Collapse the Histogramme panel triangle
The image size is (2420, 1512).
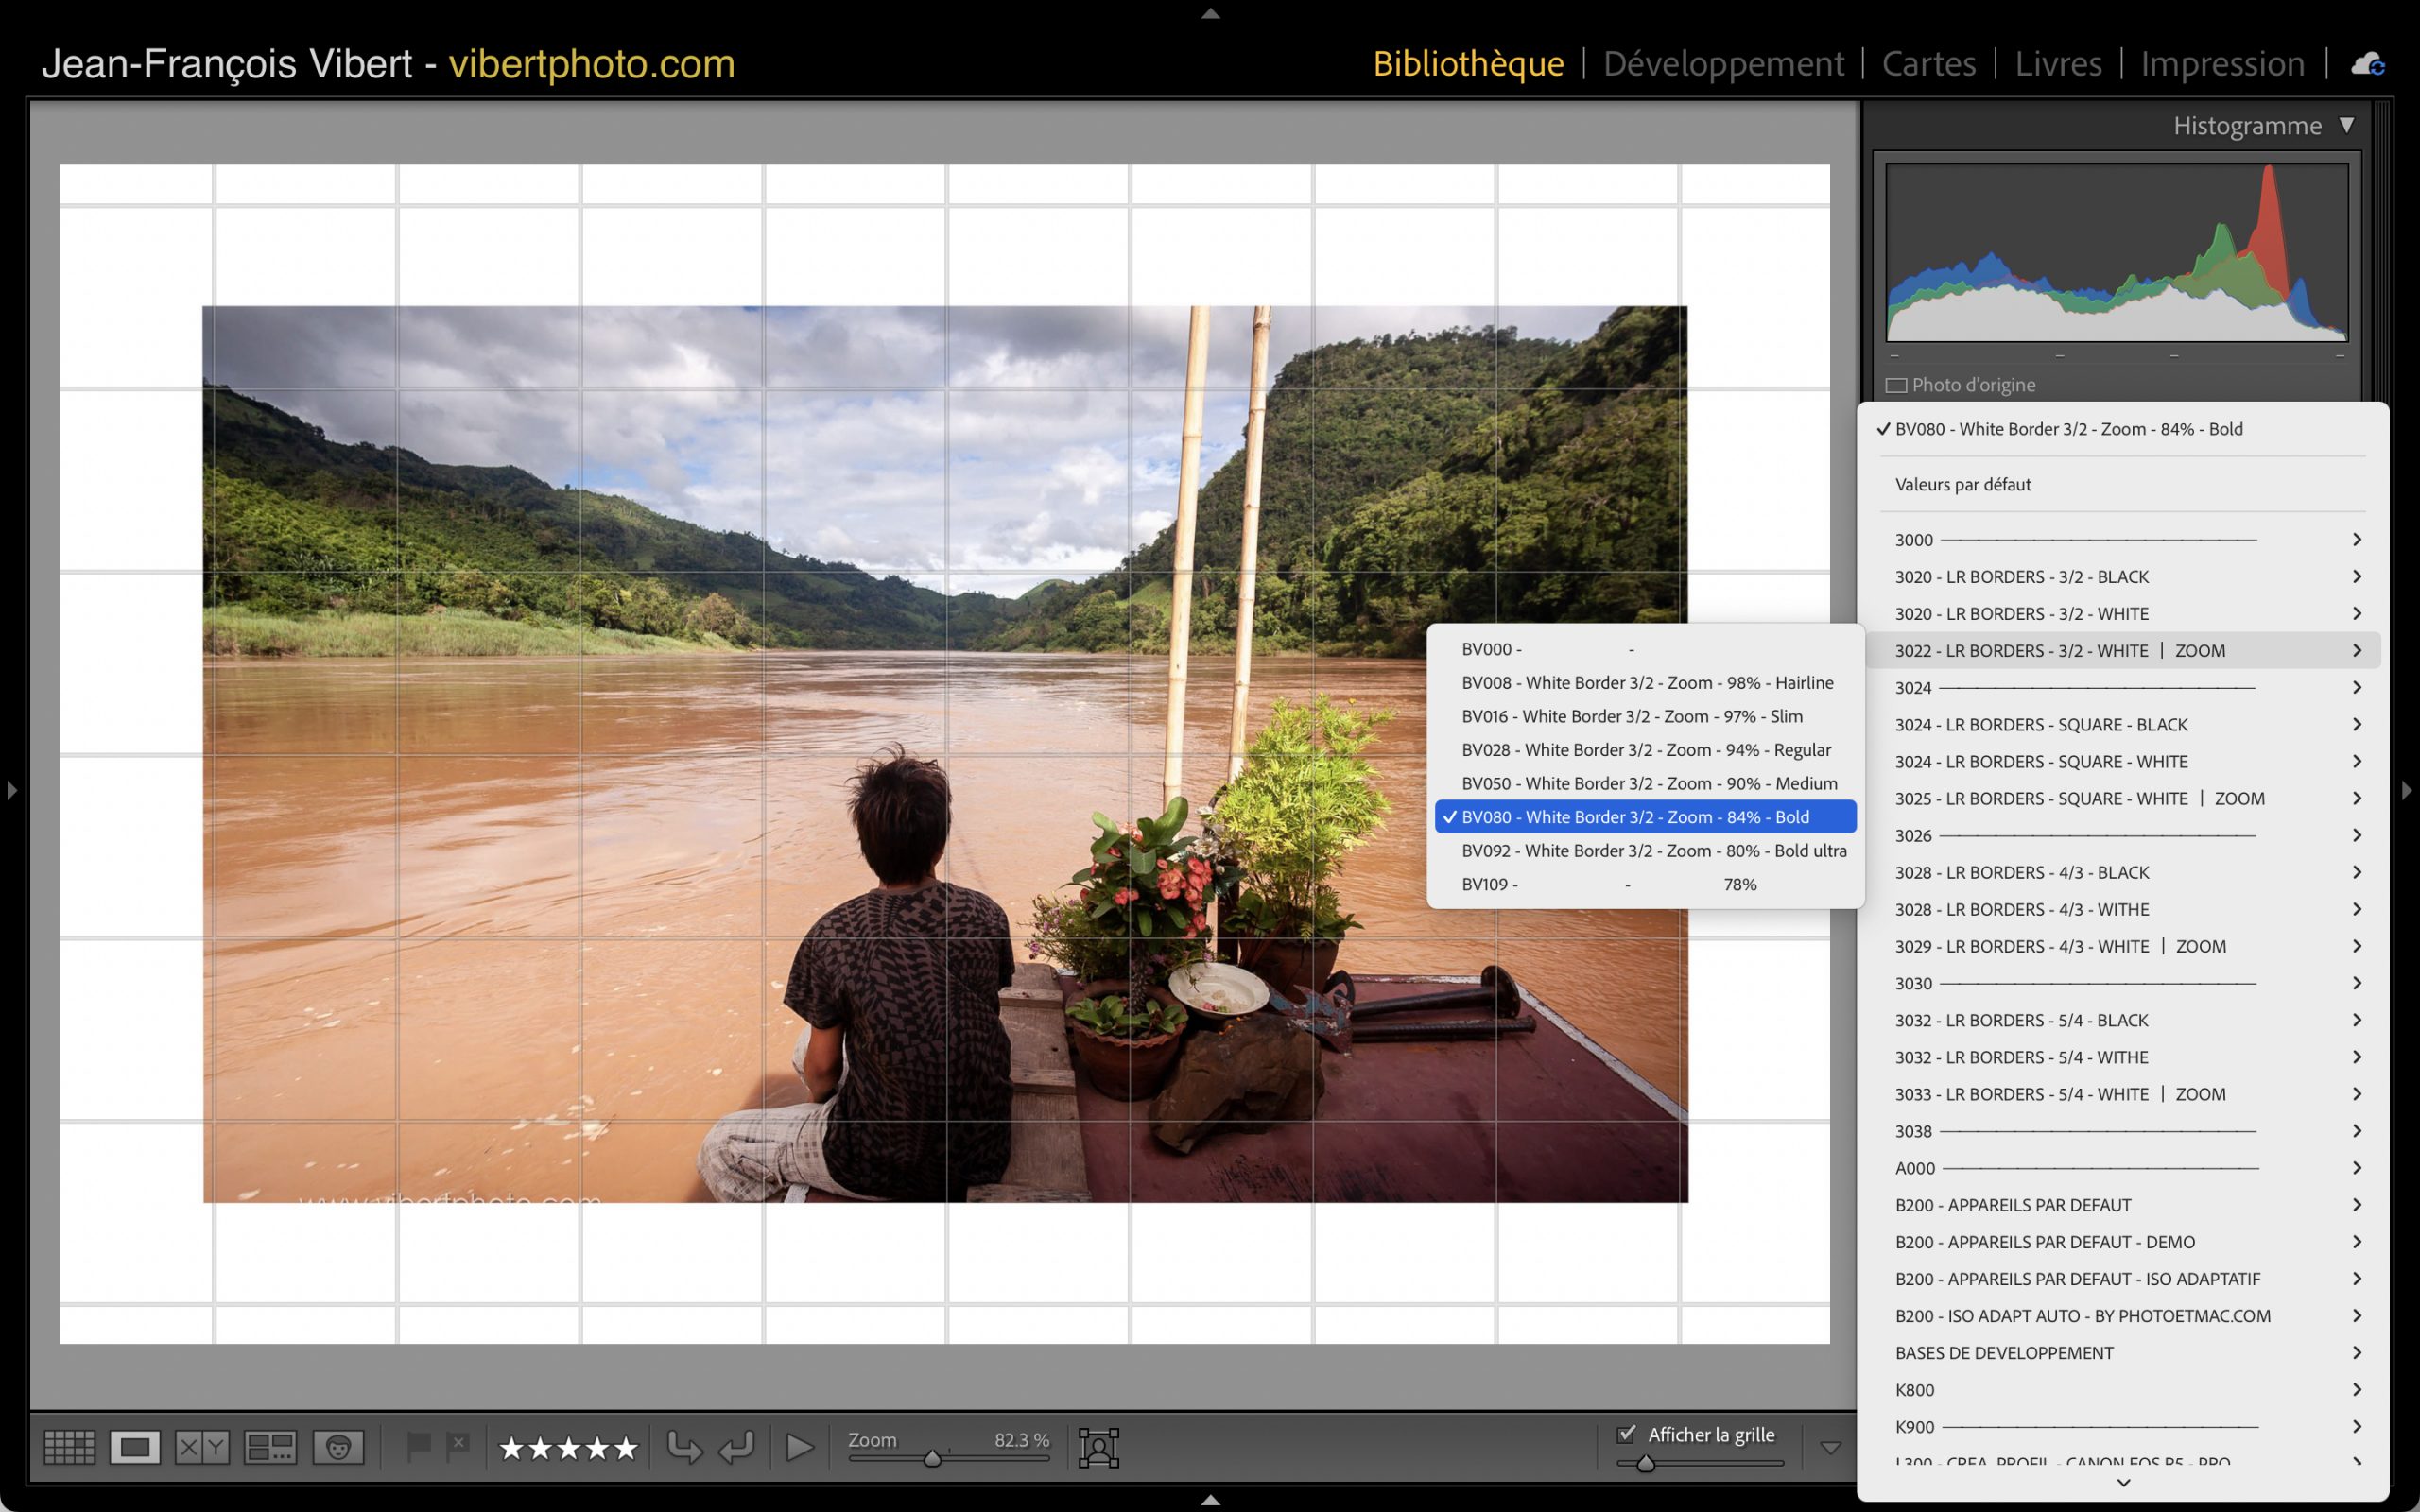coord(2346,125)
